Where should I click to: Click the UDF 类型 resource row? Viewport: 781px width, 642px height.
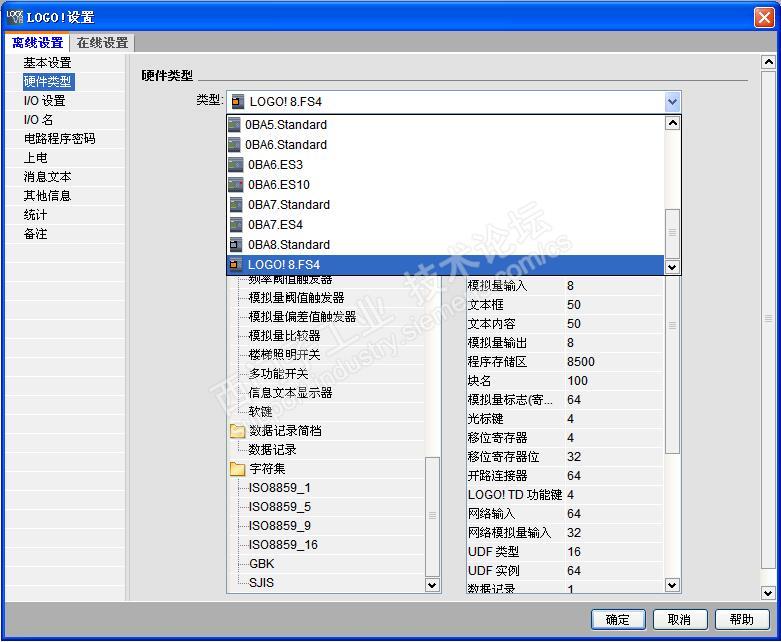[x=565, y=552]
